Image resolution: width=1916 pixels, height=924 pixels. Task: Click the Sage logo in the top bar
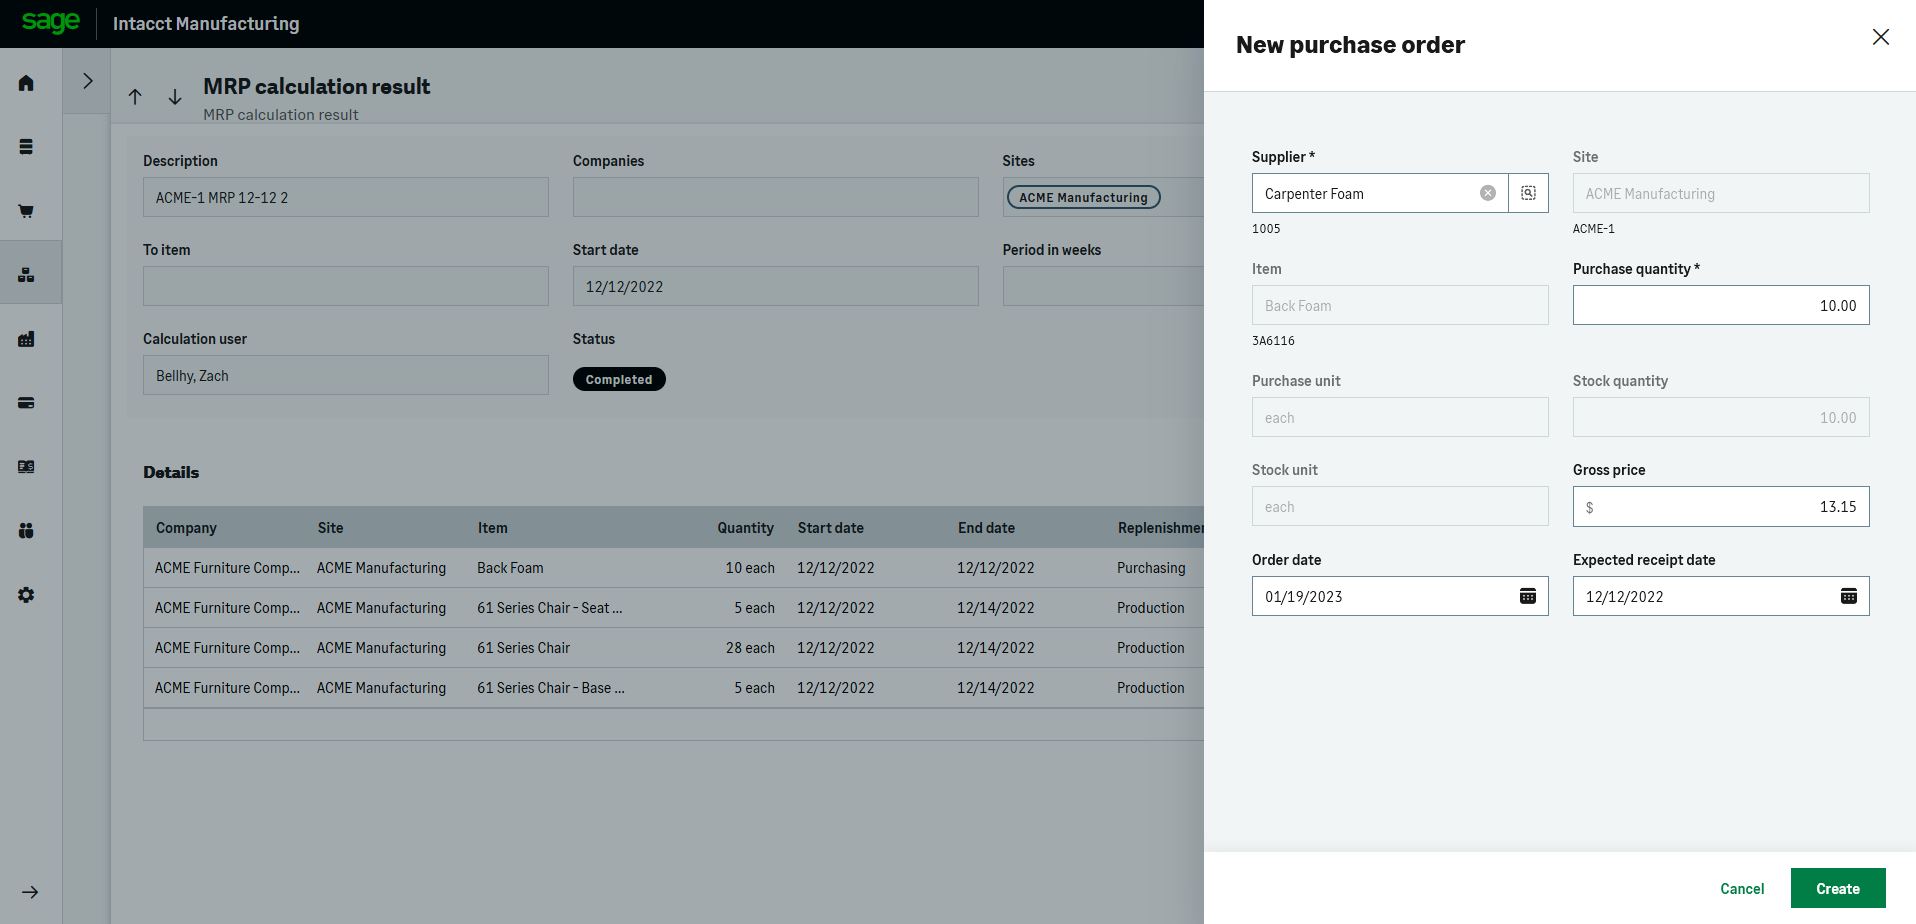50,23
